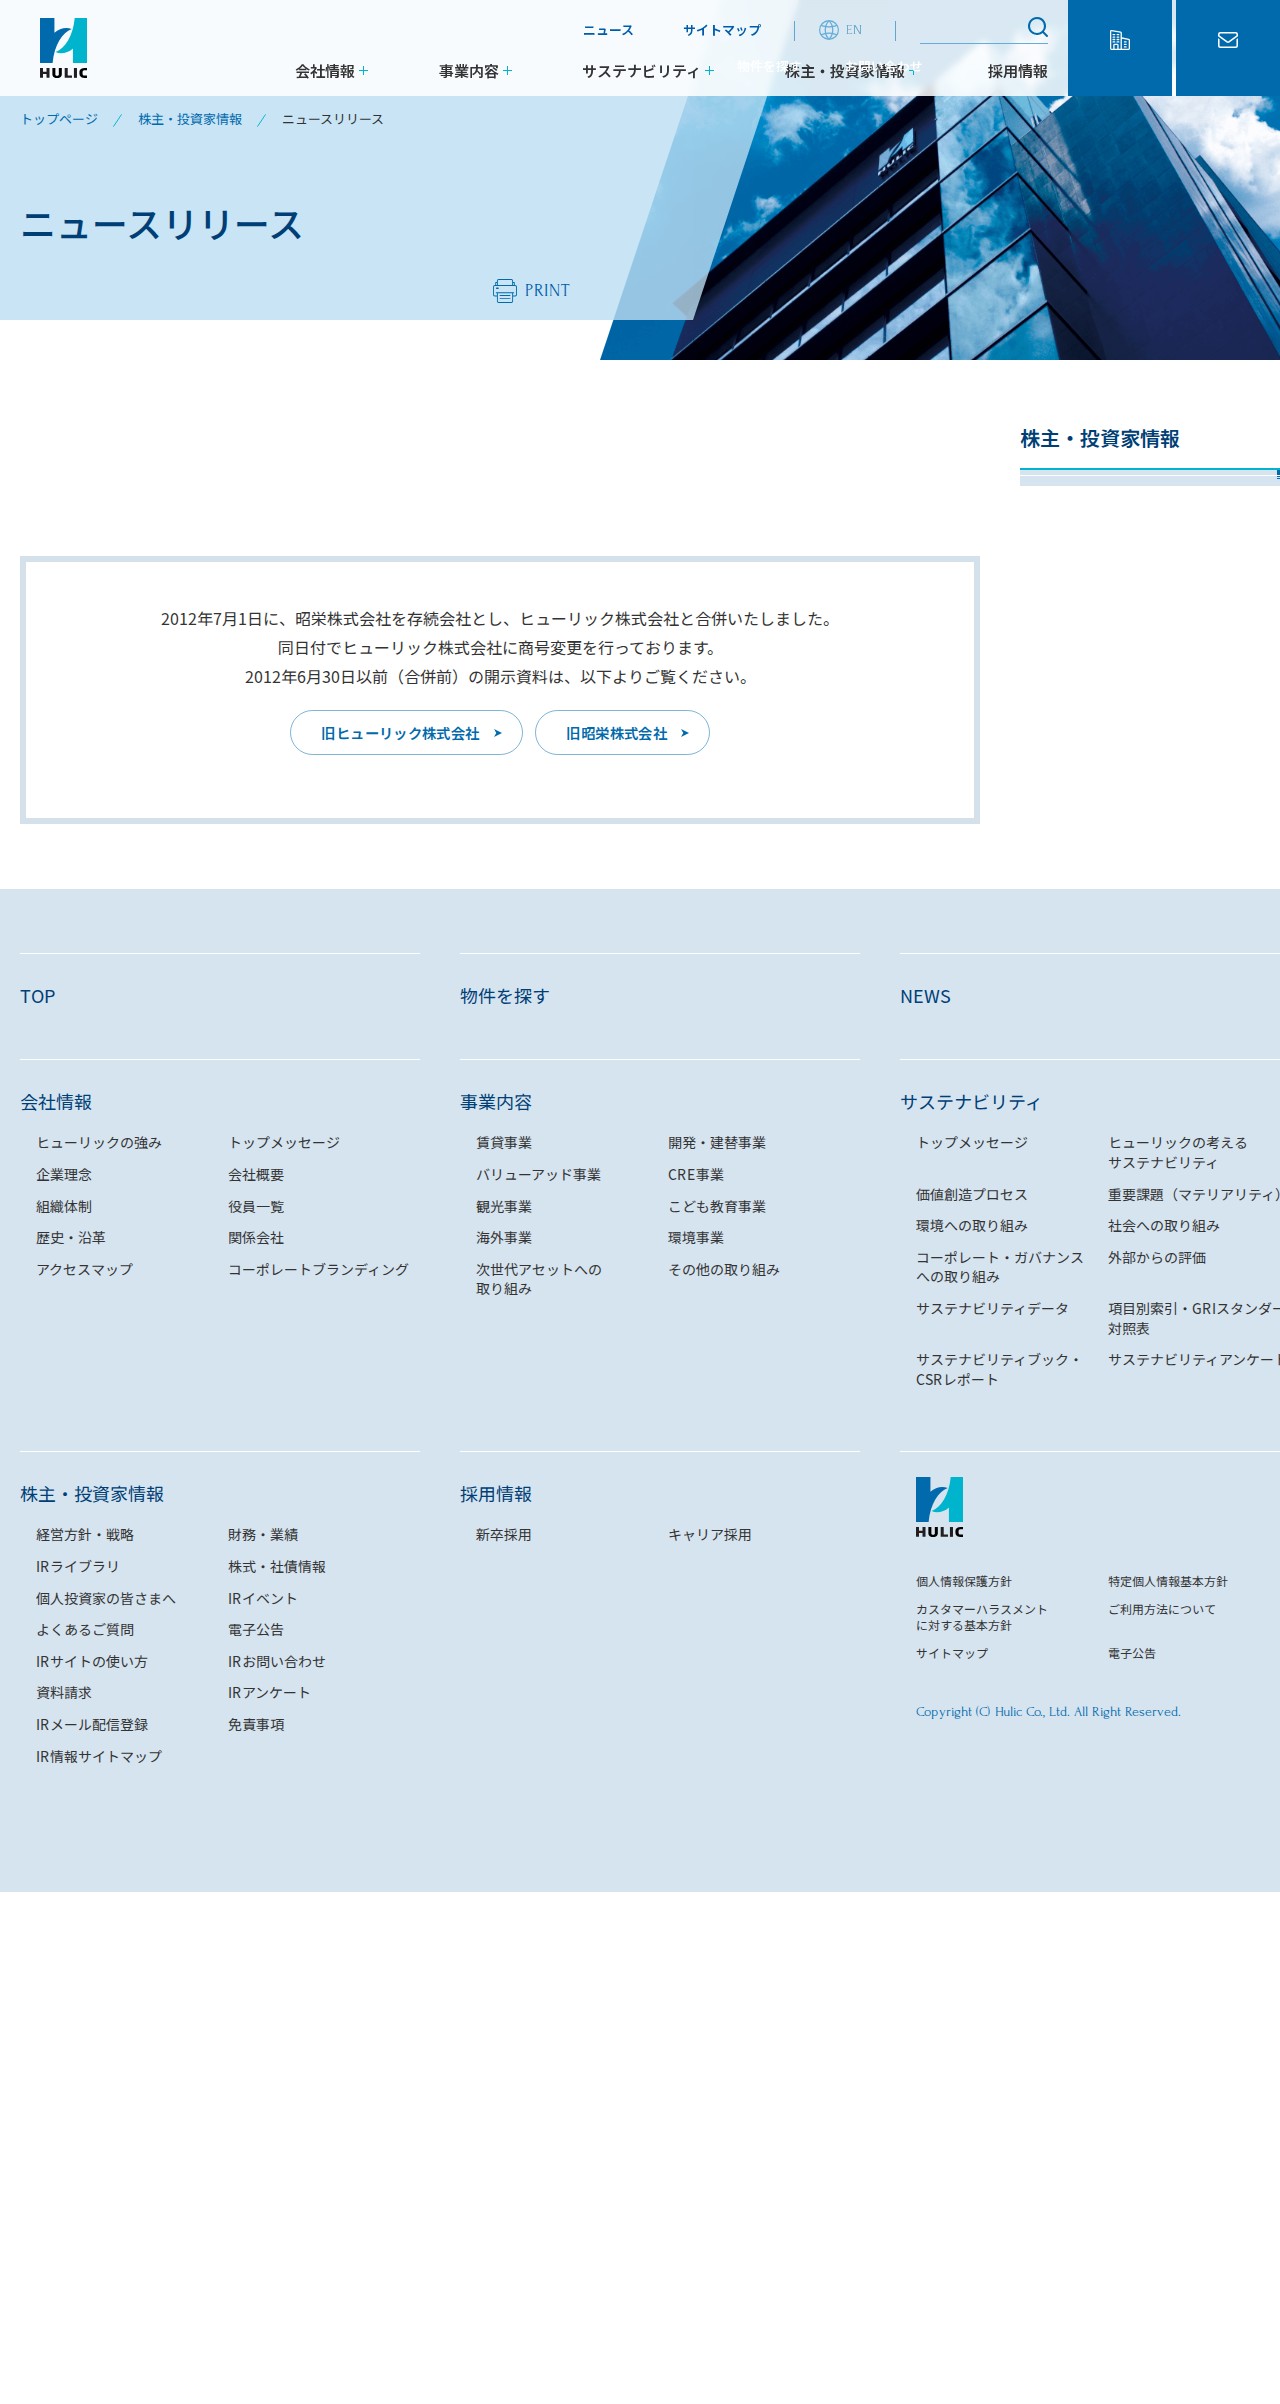The height and width of the screenshot is (2404, 1280).
Task: Open footer 個人情報保護方針 link
Action: pos(964,1582)
